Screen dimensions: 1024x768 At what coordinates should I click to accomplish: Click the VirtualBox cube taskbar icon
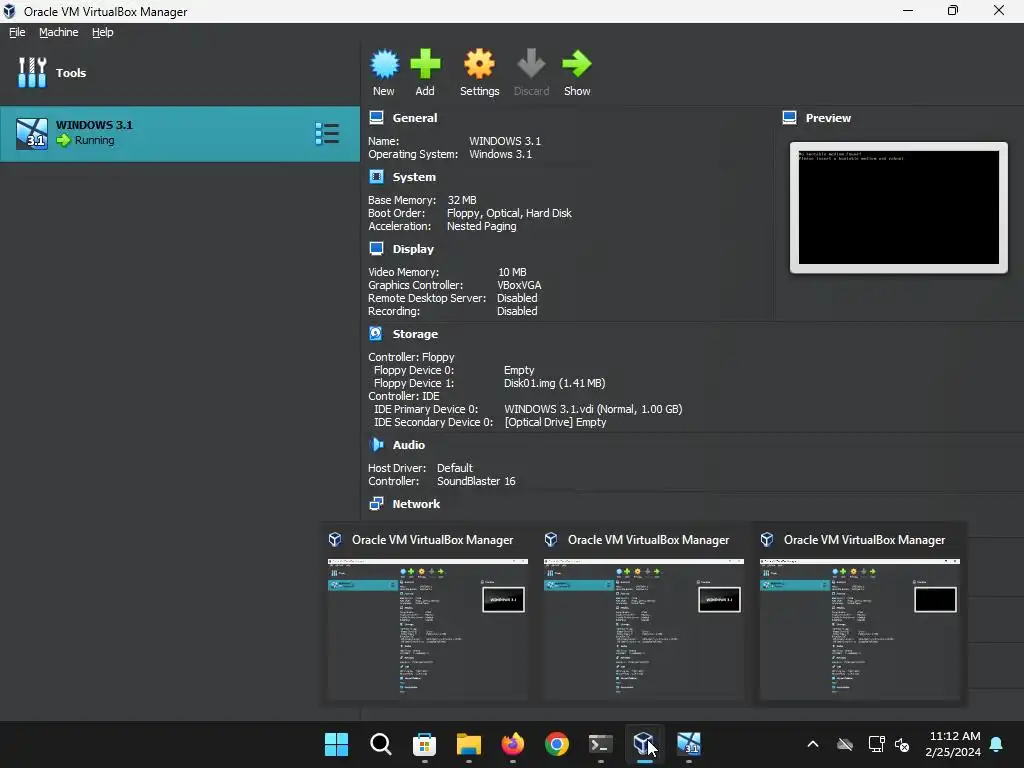(645, 744)
